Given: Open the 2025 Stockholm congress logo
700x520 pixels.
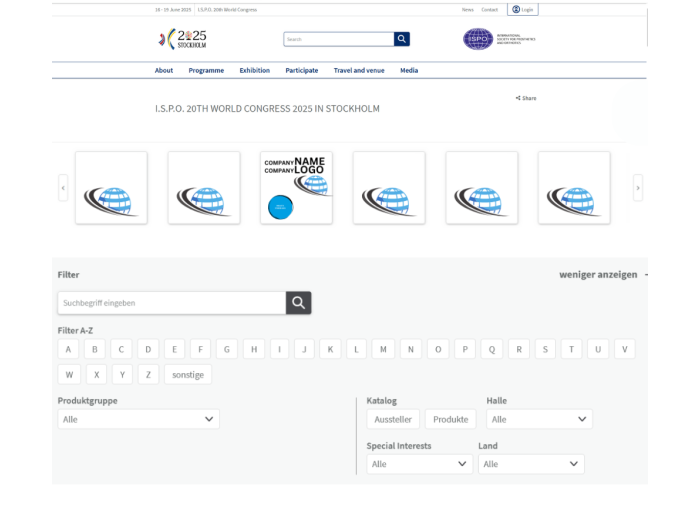Looking at the screenshot, I should [x=183, y=39].
